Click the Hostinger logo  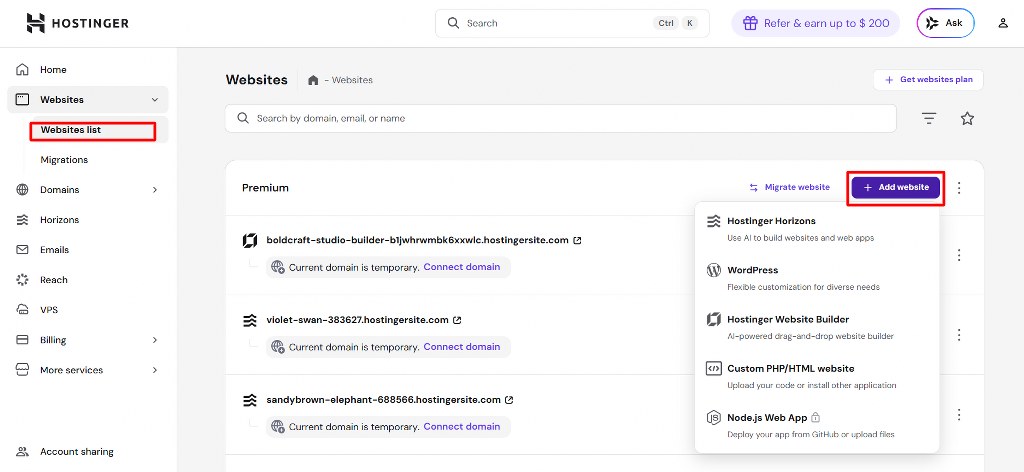point(78,23)
